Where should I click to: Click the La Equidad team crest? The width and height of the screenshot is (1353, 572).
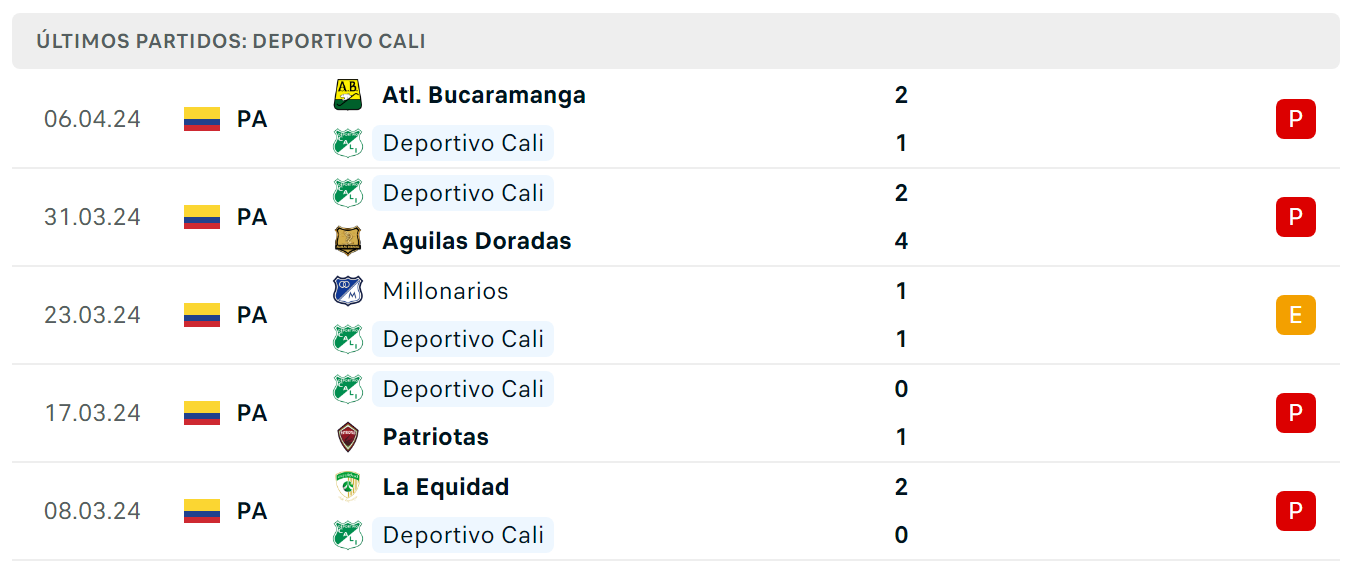coord(347,487)
